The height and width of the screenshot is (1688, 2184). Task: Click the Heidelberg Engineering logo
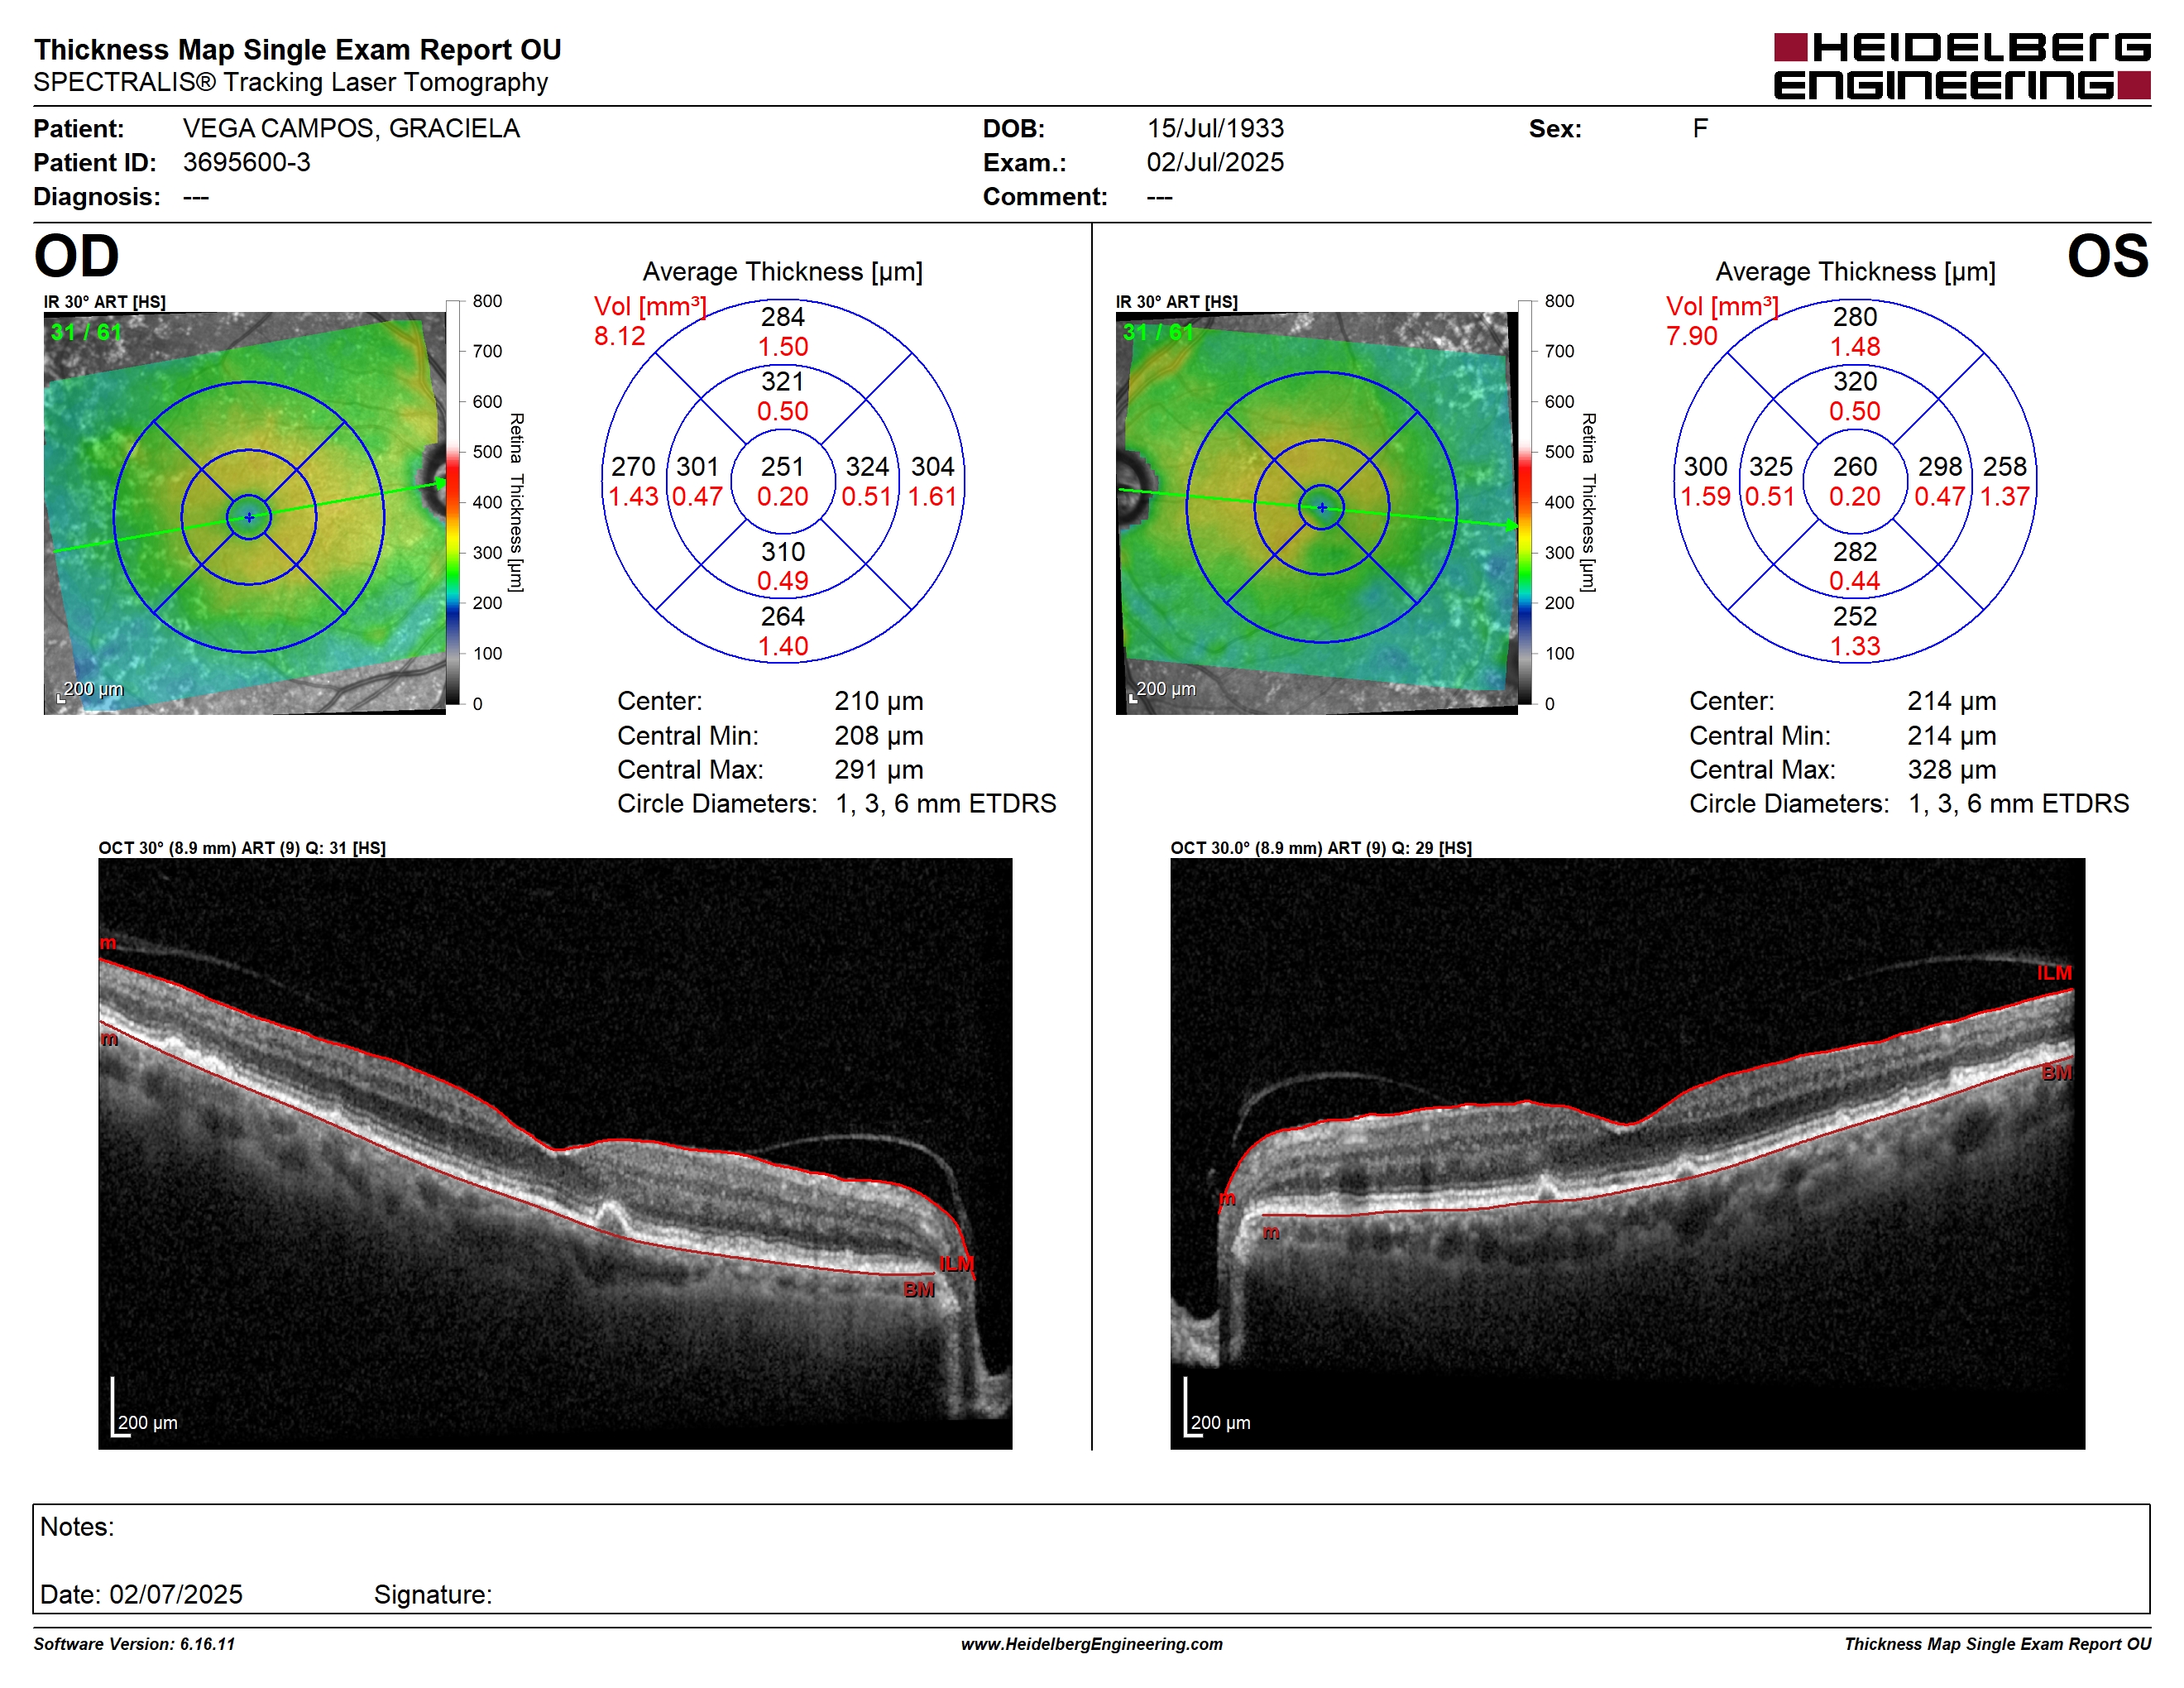tap(1961, 66)
